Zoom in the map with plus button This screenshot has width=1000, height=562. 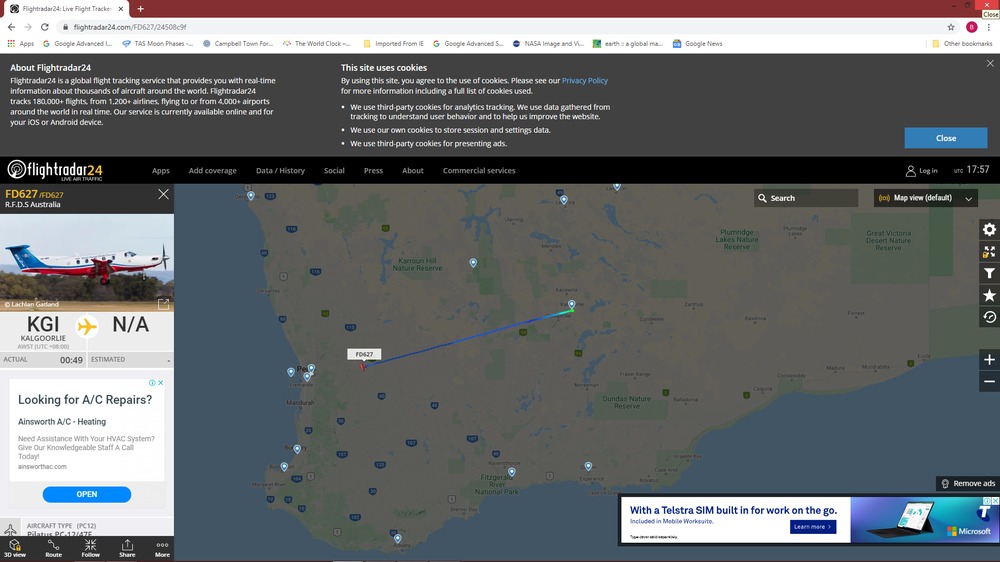(x=989, y=360)
